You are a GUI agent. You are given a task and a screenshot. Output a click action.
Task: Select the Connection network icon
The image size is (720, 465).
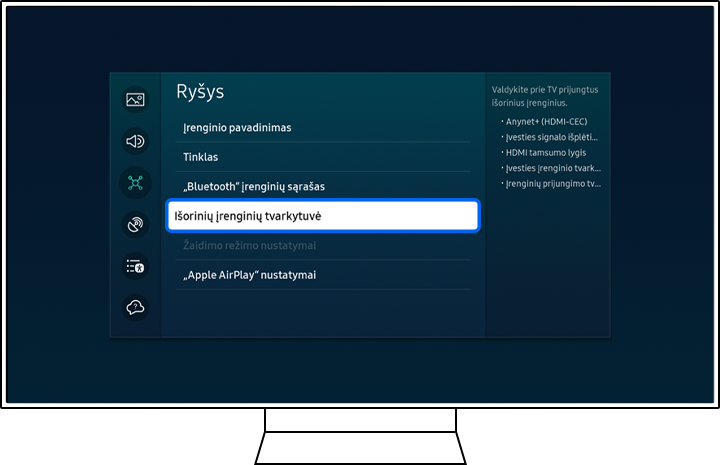point(135,182)
